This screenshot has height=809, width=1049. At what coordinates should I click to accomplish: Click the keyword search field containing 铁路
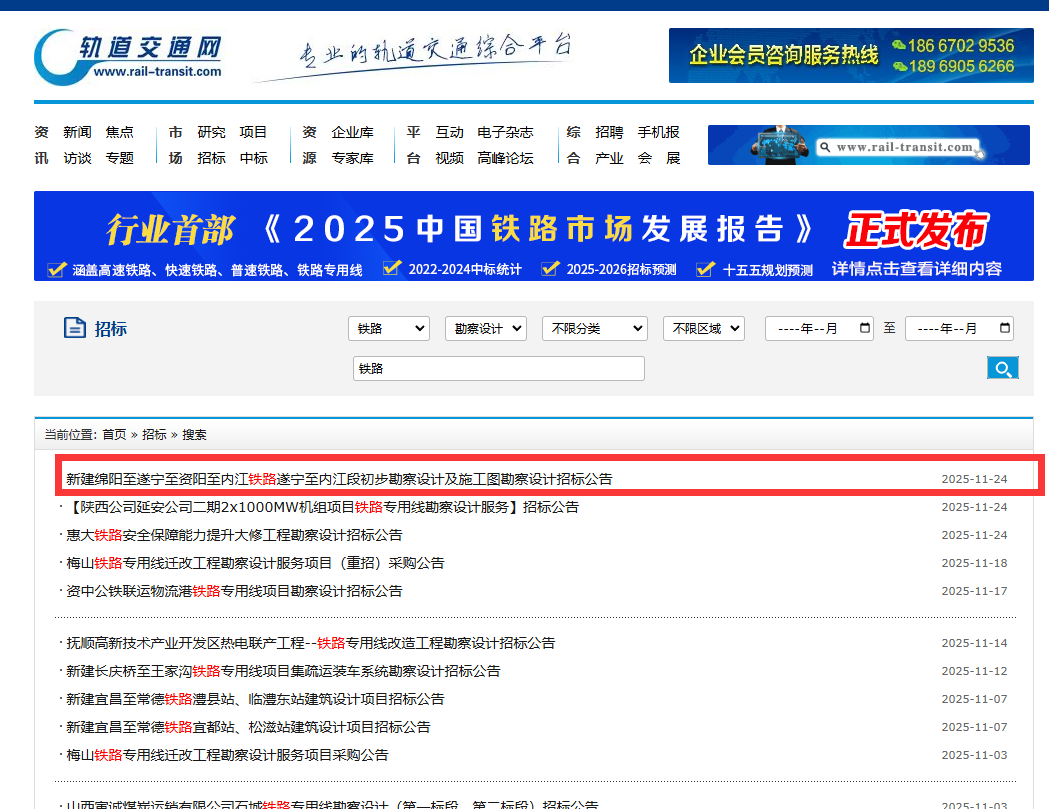(x=498, y=368)
